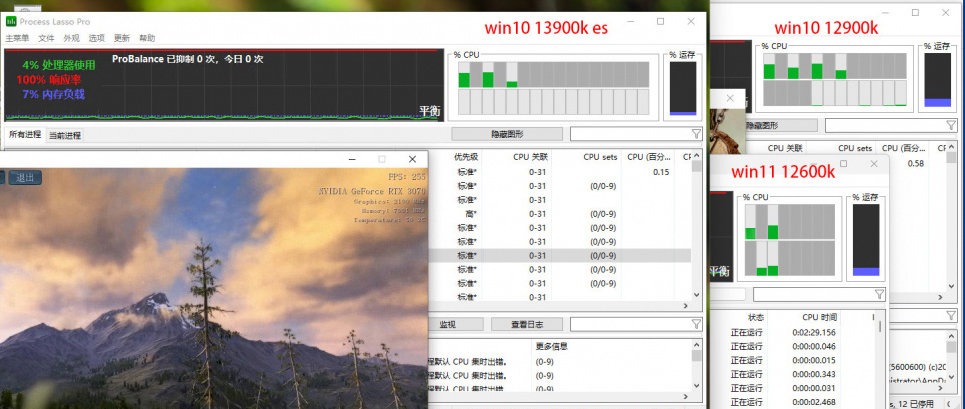Select the row with 高* priority

coord(559,214)
